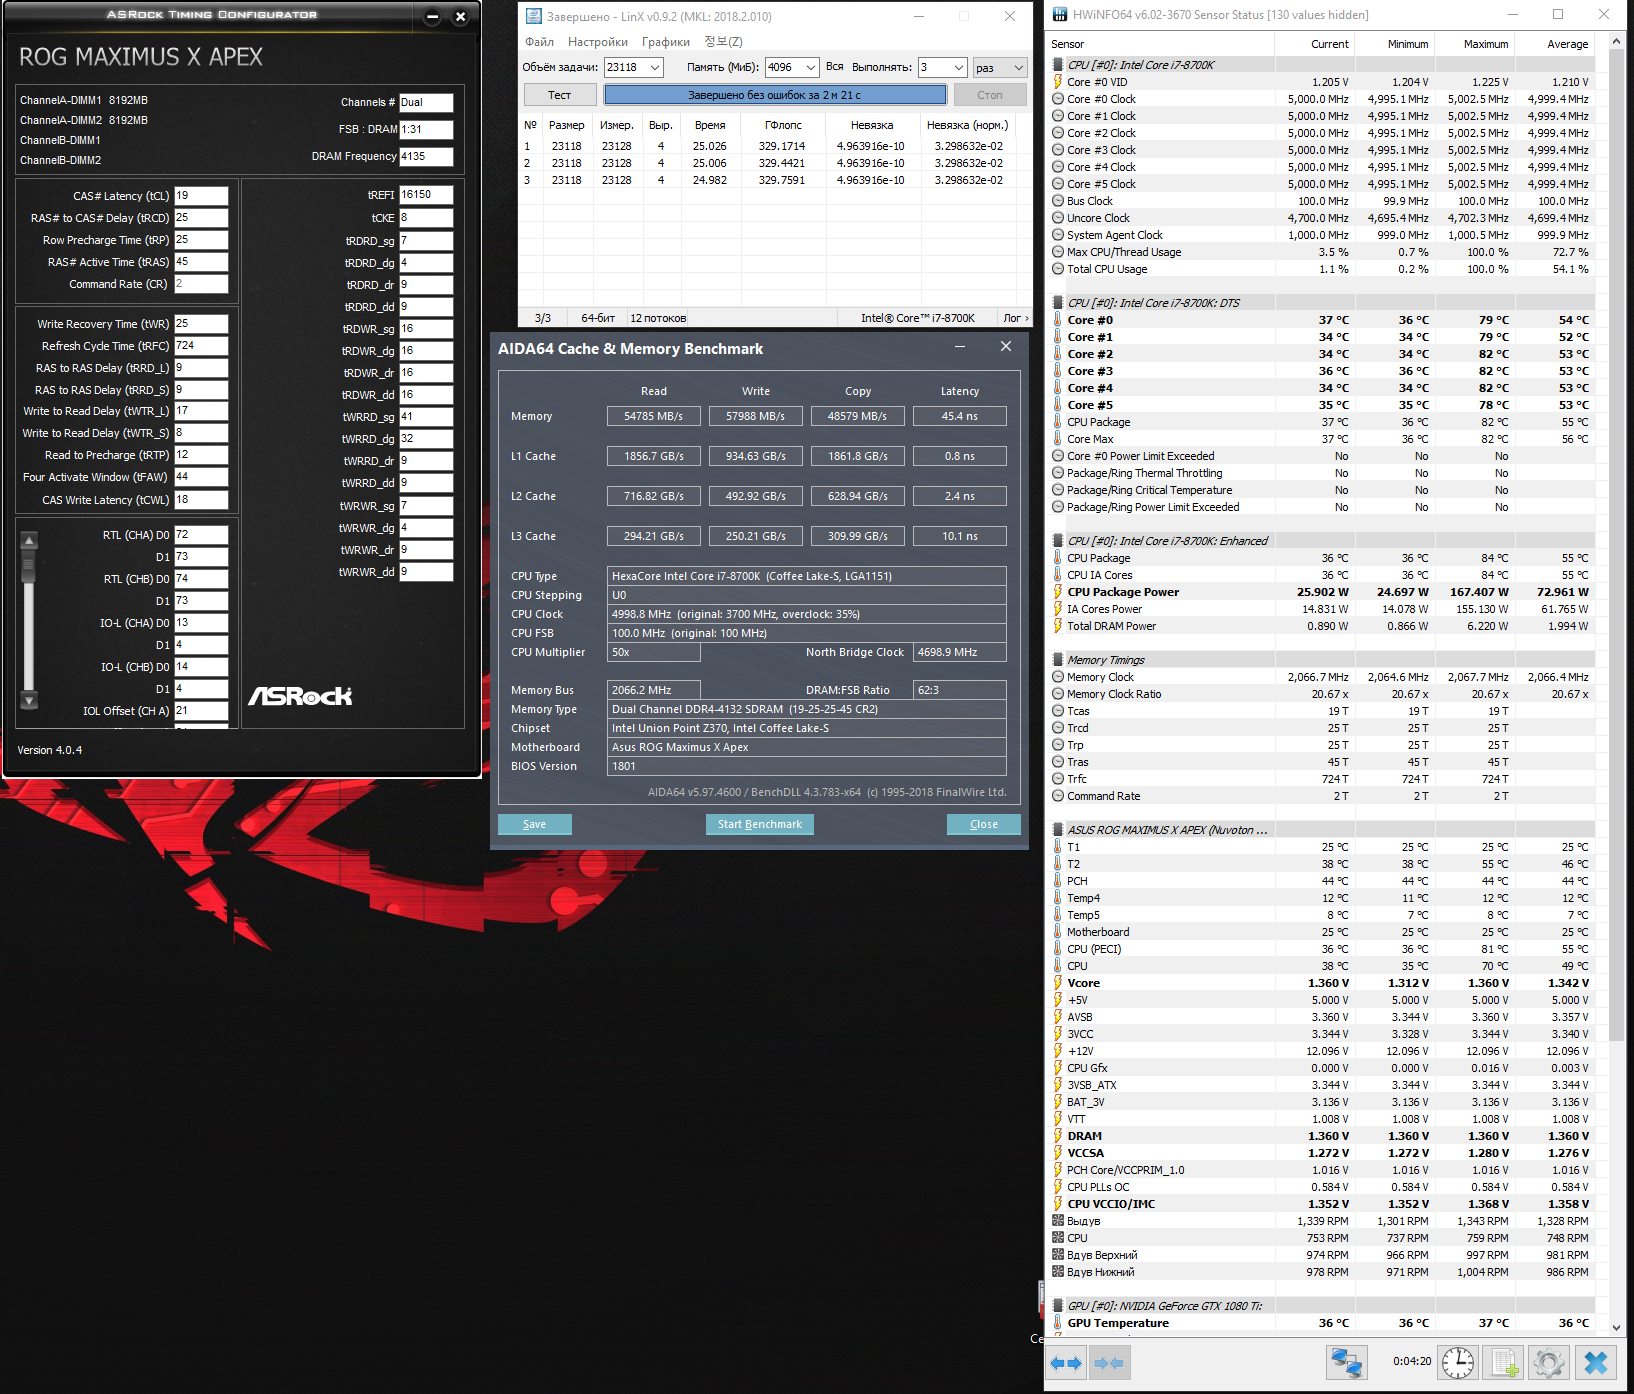The width and height of the screenshot is (1634, 1394).
Task: Open LinX Объём задачи dropdown
Action: pyautogui.click(x=655, y=68)
